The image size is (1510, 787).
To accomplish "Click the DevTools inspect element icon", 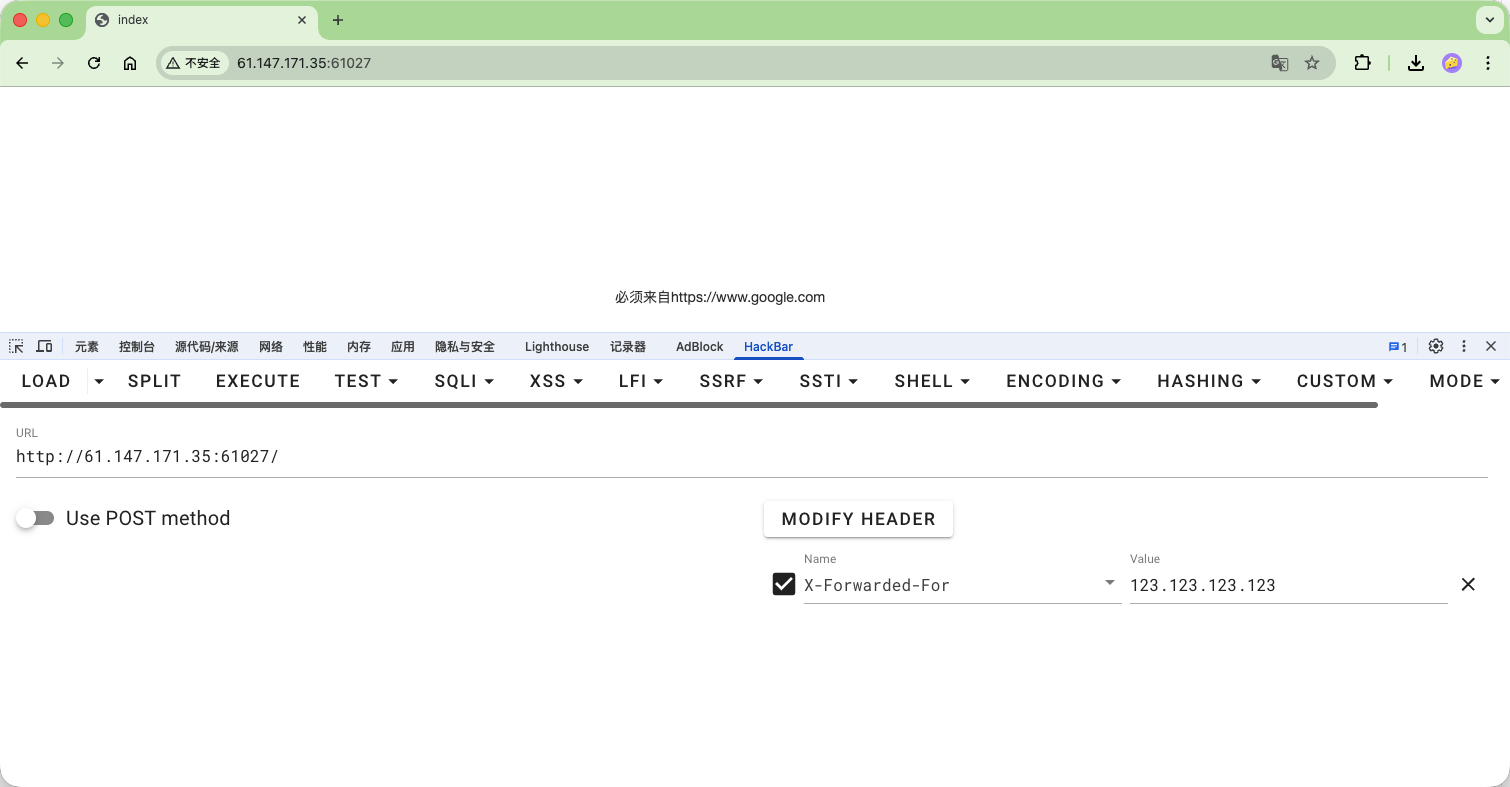I will [x=16, y=346].
